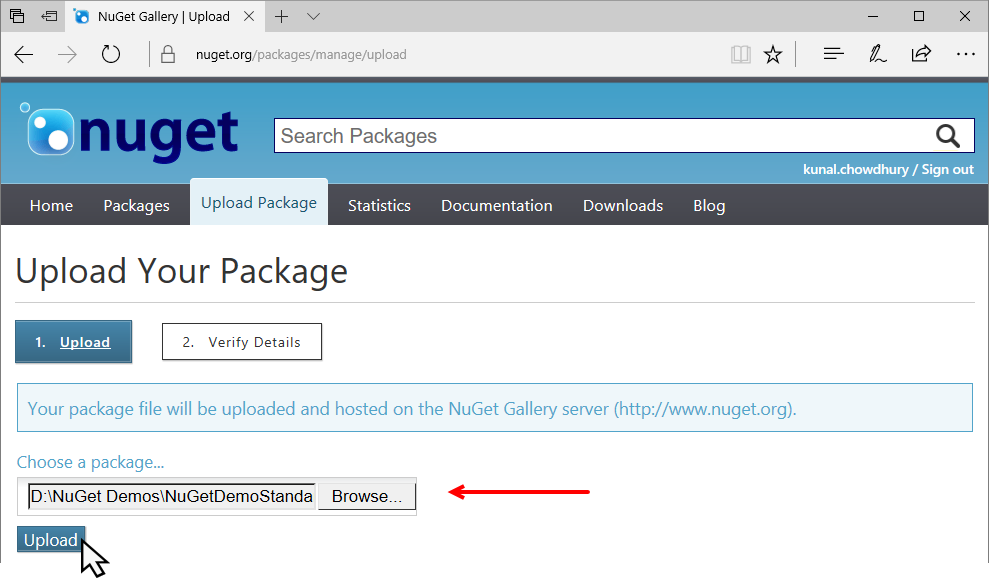This screenshot has height=578, width=989.
Task: Close the browser window
Action: click(965, 16)
